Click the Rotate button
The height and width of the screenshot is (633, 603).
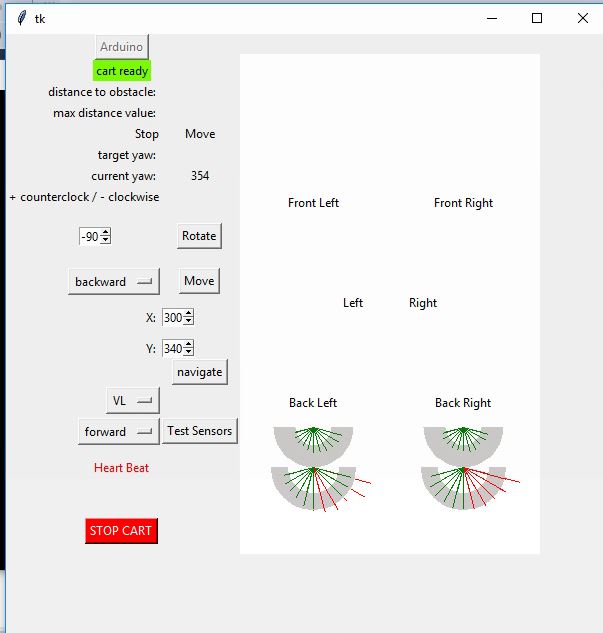pos(199,236)
